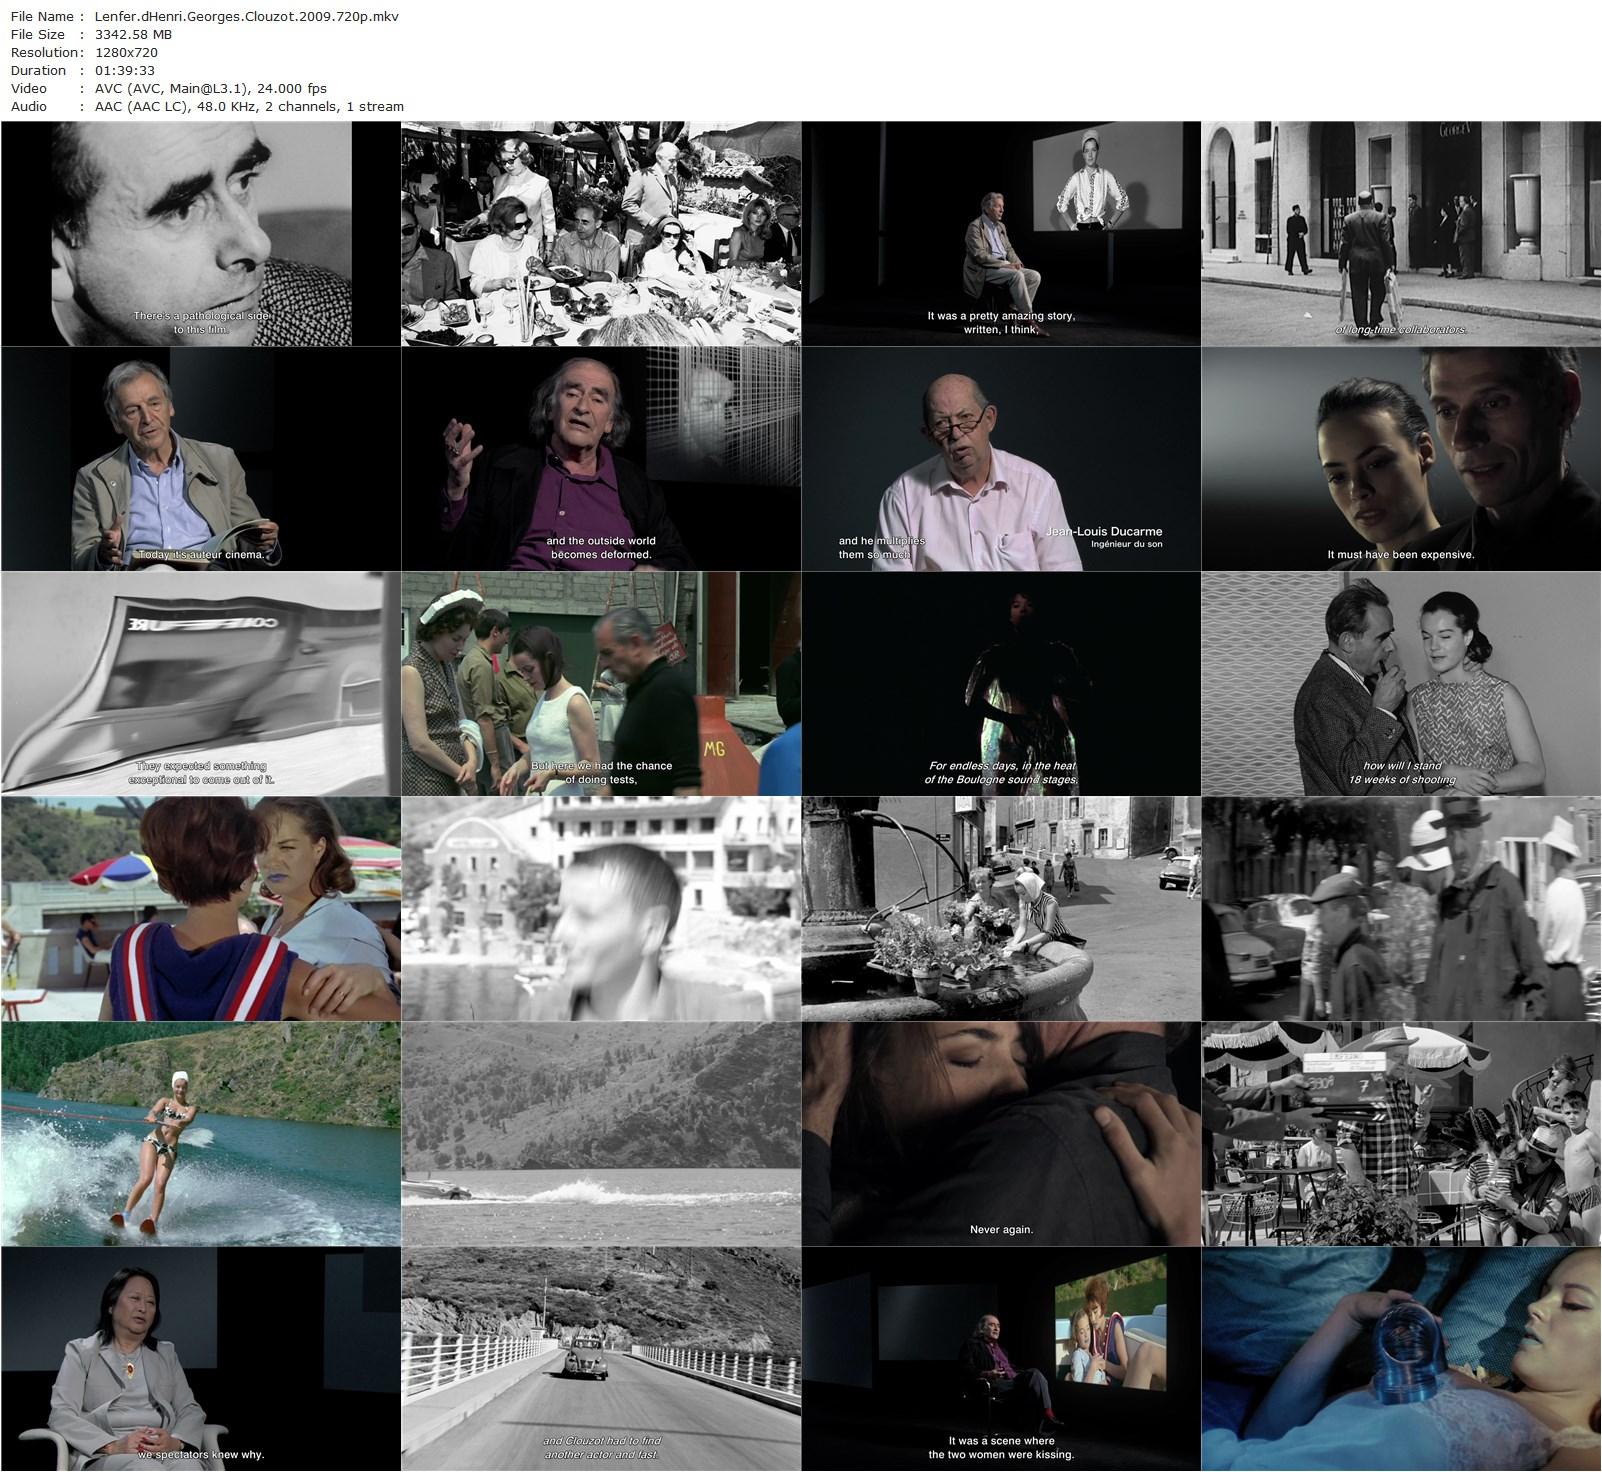This screenshot has width=1602, height=1472.
Task: Select the outdoor restaurant group photo thumbnail
Action: tap(600, 234)
